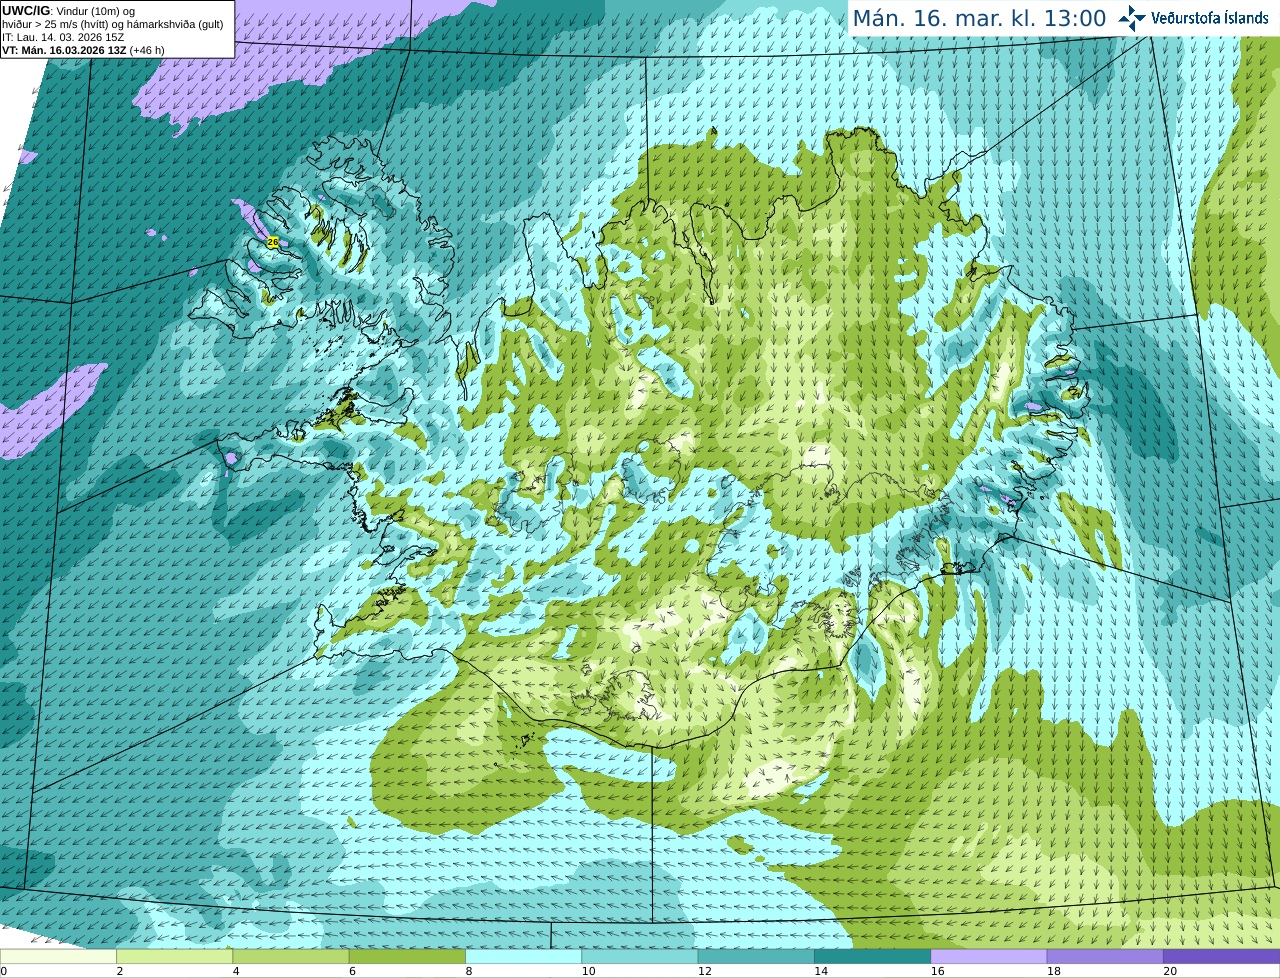The height and width of the screenshot is (978, 1280).
Task: Click the 'Veðurstofa Íslands' logo text
Action: tap(1209, 18)
